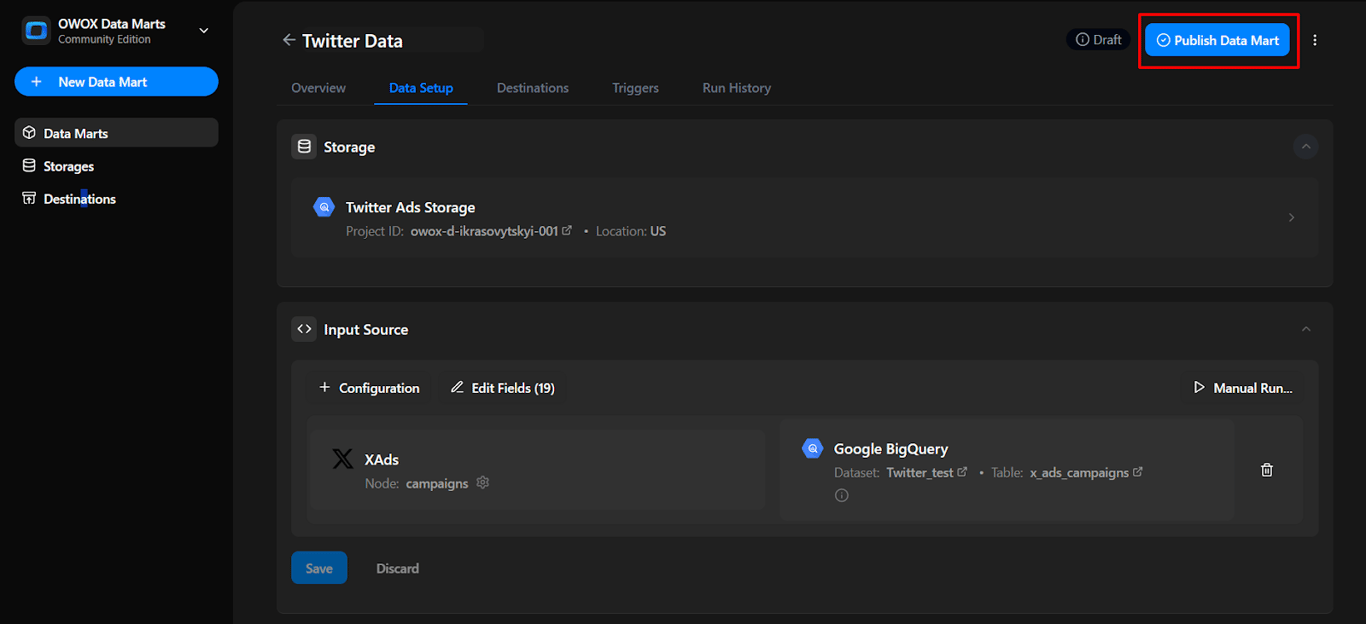Click the Save button
The width and height of the screenshot is (1366, 624).
coord(319,568)
